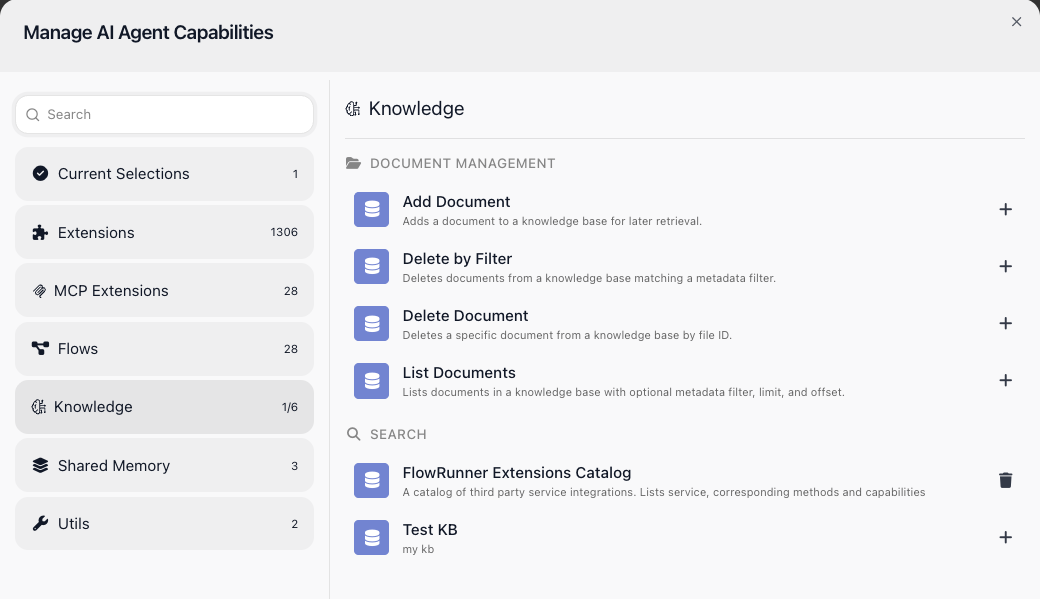1040x599 pixels.
Task: Click the Knowledge panel heading
Action: (416, 109)
